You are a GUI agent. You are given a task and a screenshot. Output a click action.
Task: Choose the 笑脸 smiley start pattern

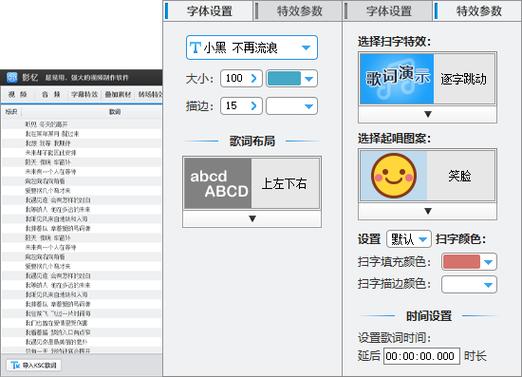(427, 175)
